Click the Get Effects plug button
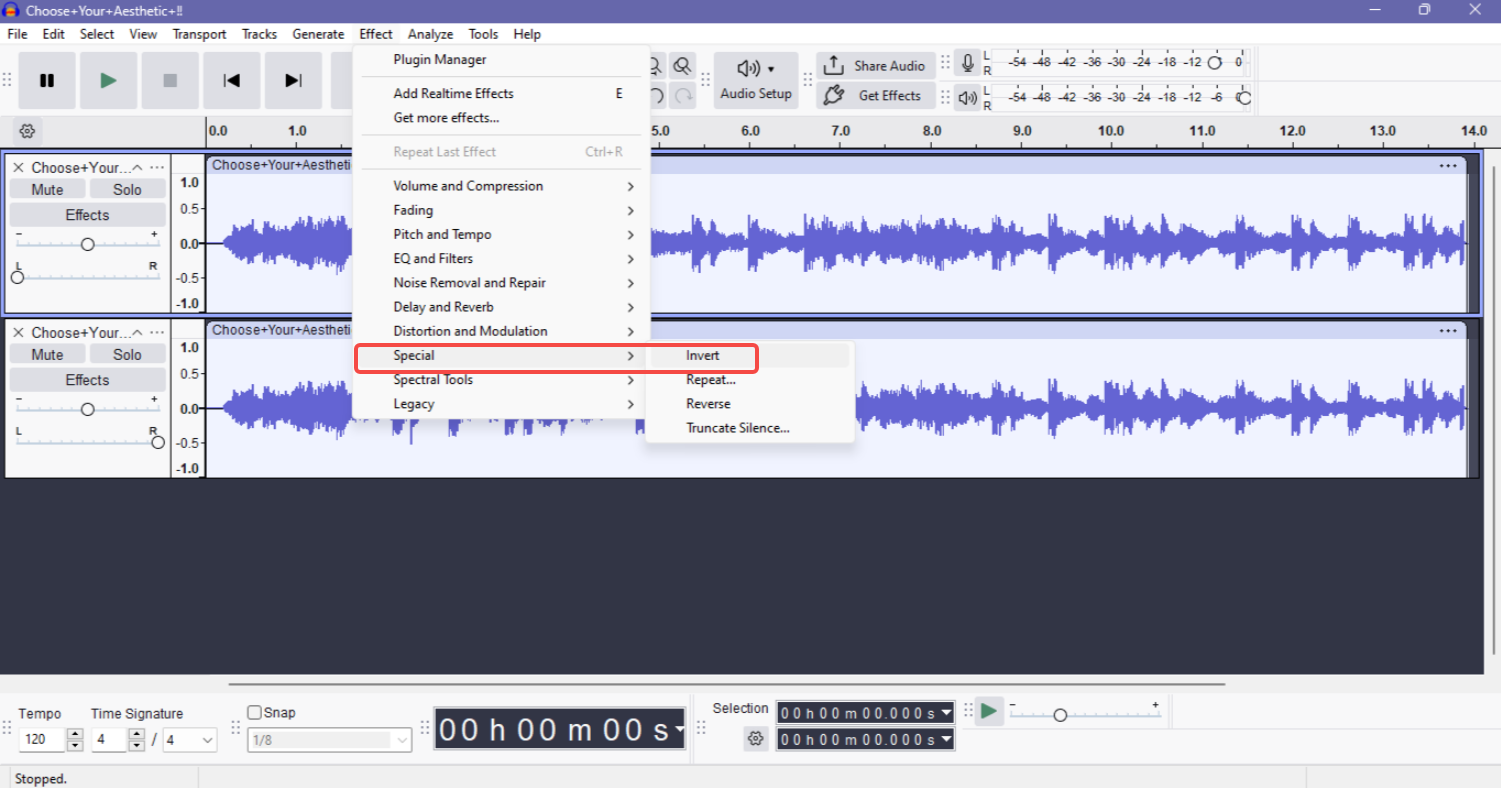The image size is (1501, 788). (876, 96)
